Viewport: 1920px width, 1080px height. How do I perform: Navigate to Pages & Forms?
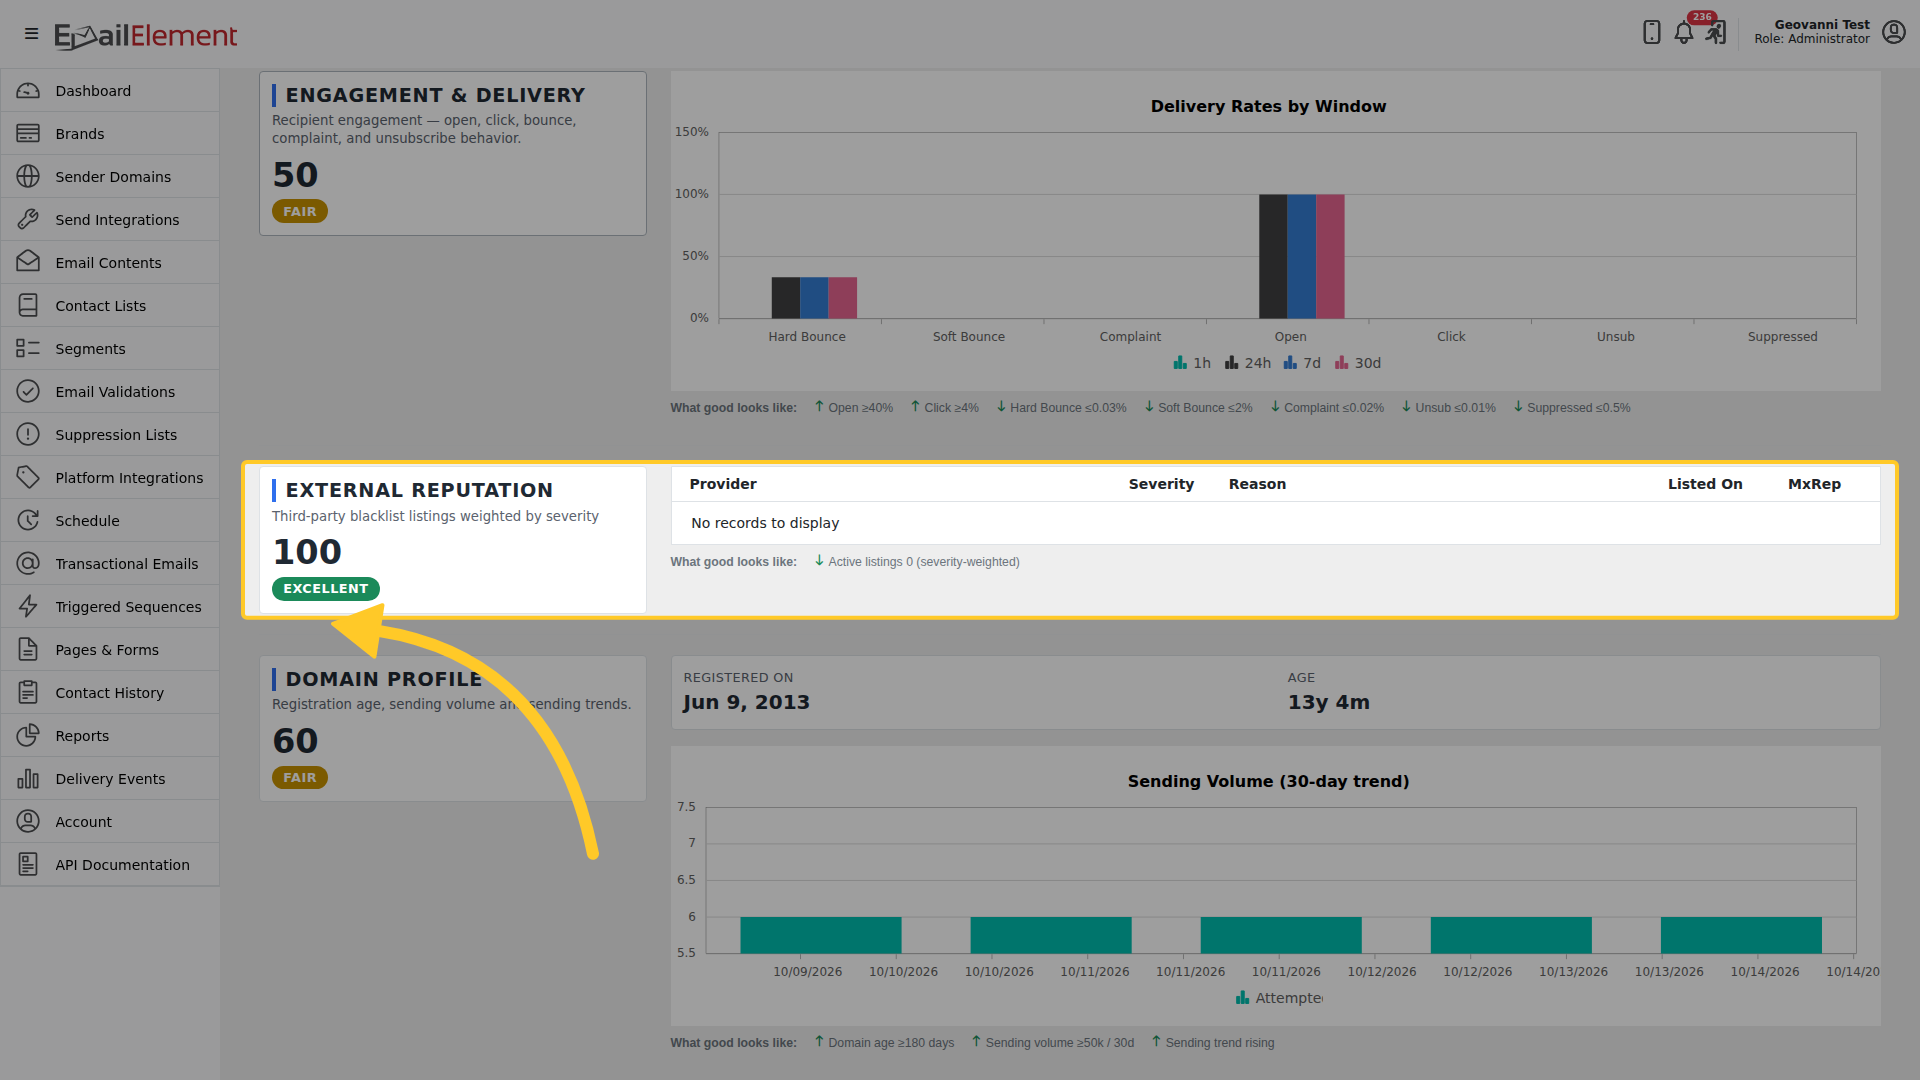pyautogui.click(x=110, y=650)
